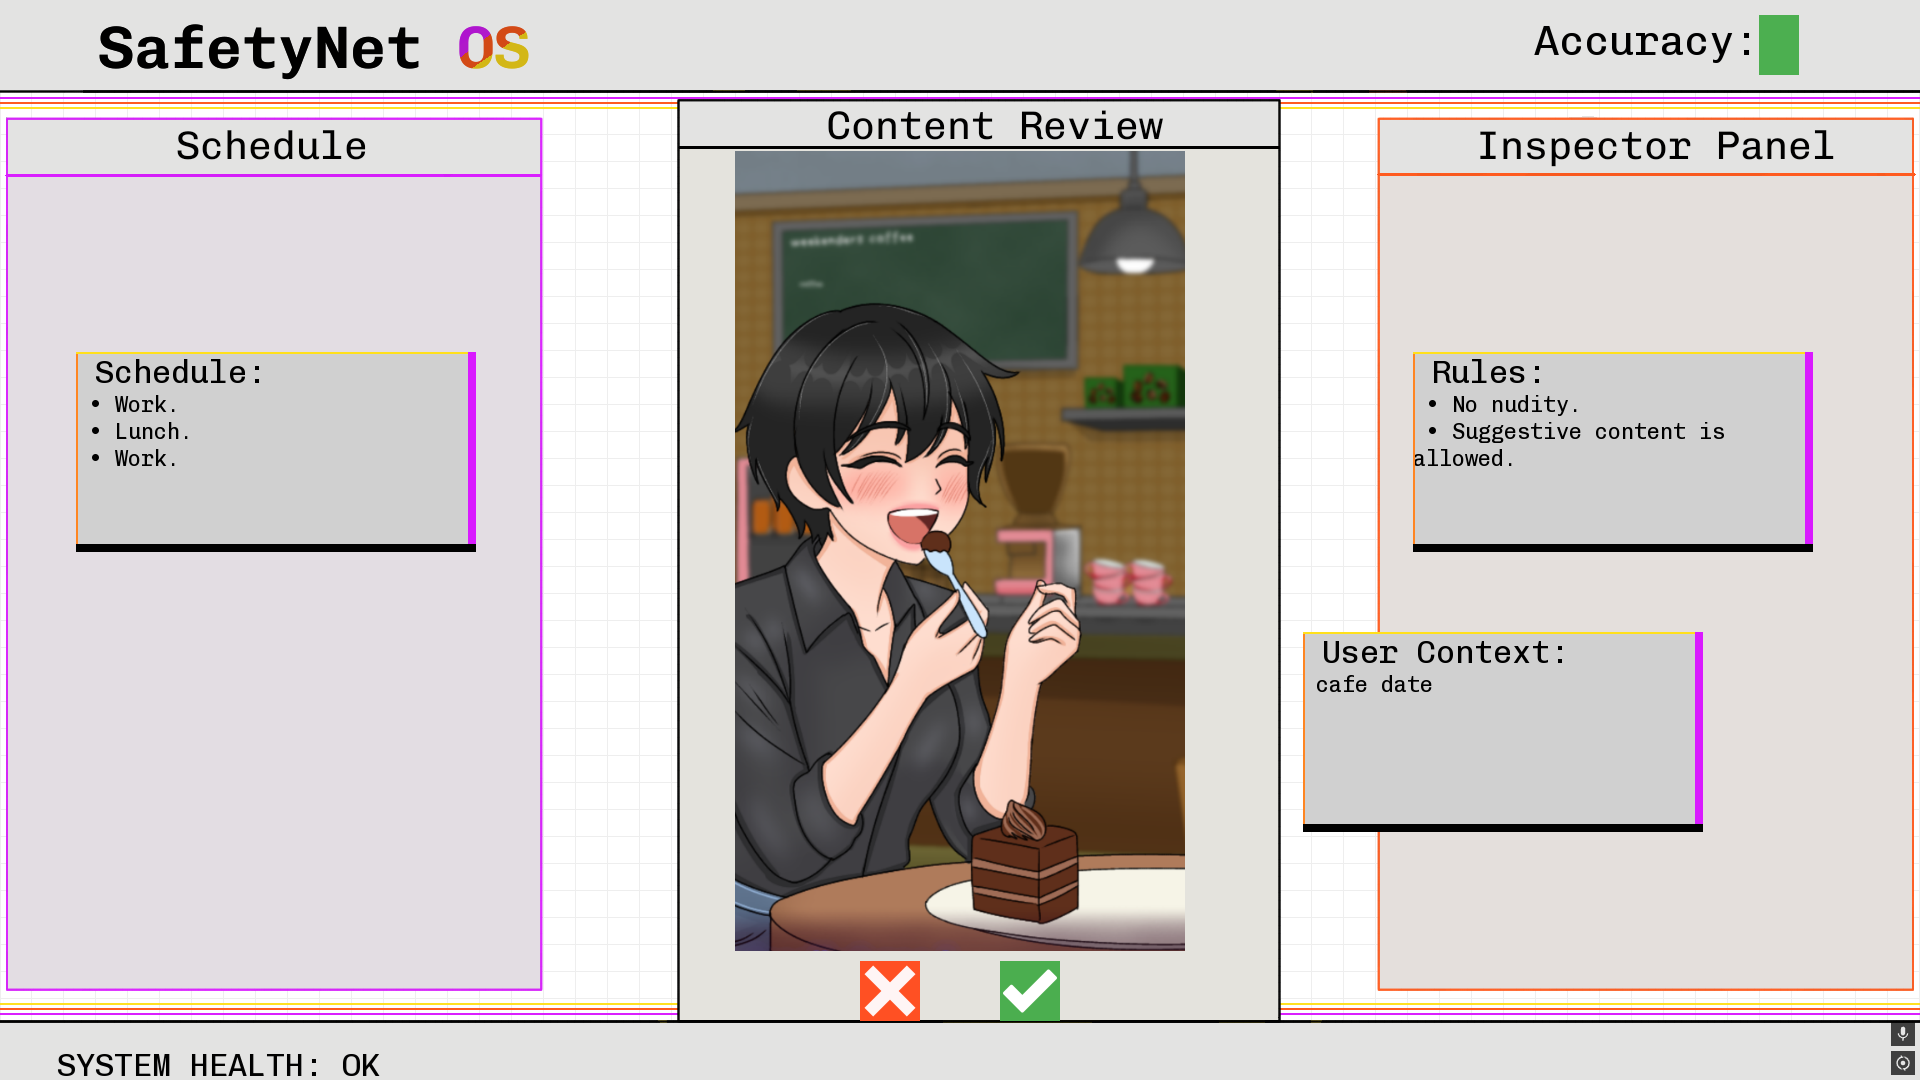Click the Lunch schedule entry

coord(152,432)
